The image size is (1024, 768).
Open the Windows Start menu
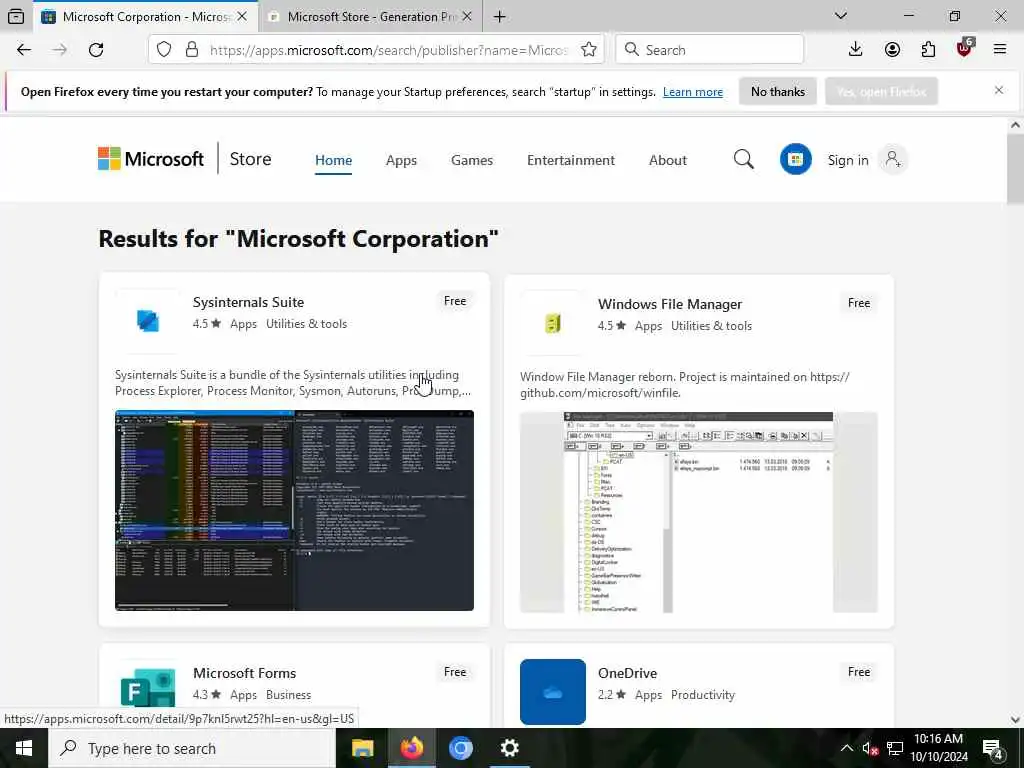(x=24, y=748)
